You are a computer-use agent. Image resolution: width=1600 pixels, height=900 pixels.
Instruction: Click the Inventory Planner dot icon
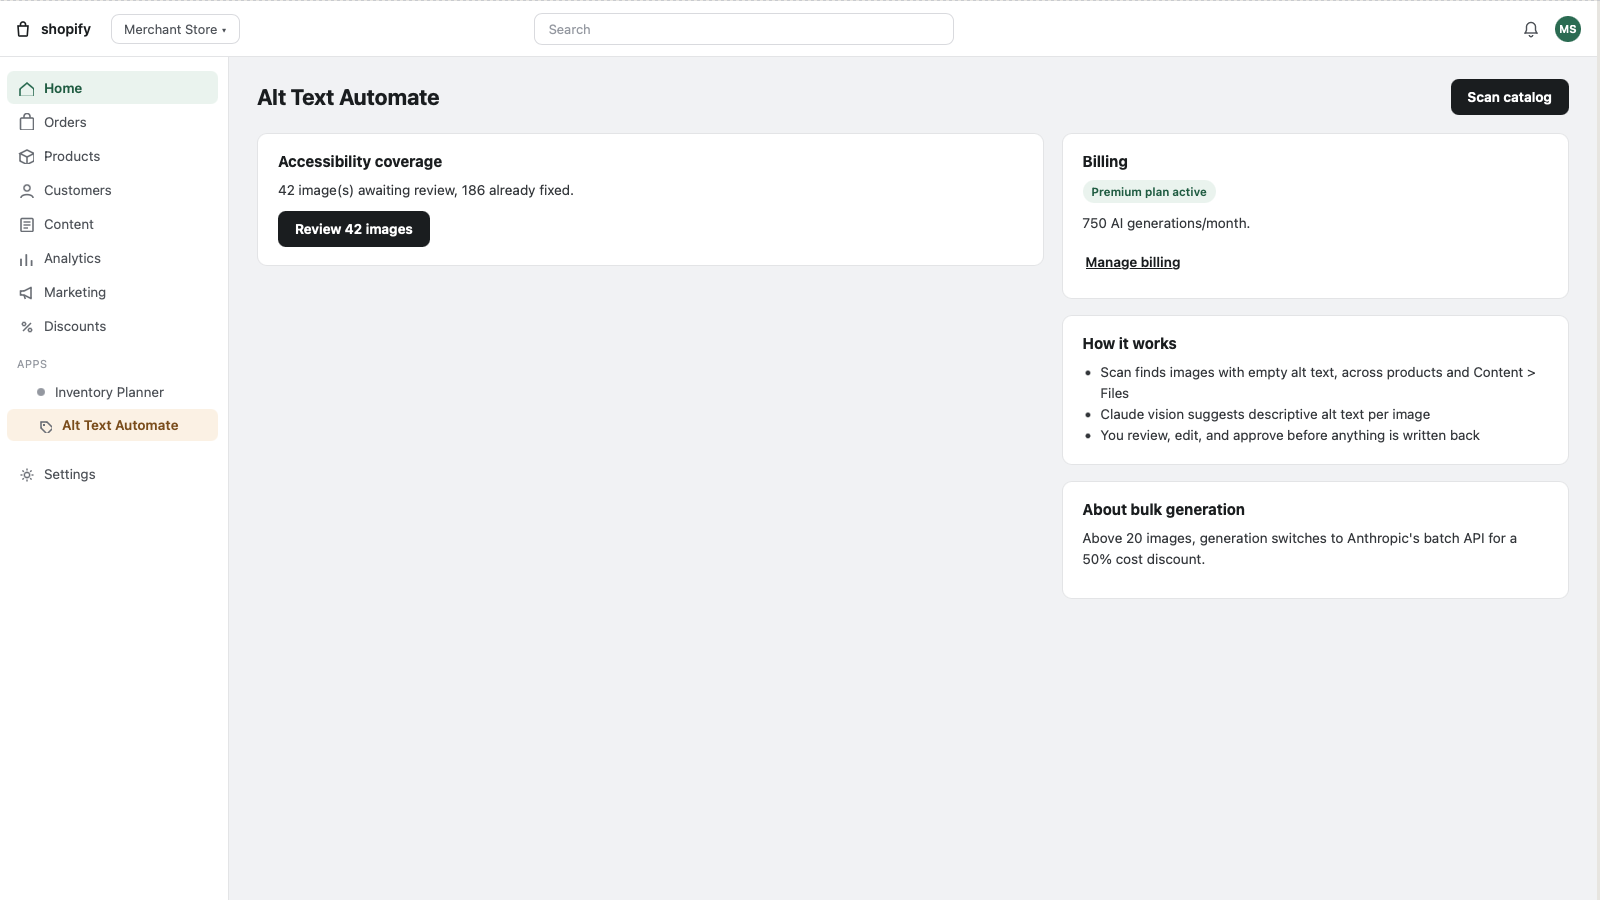[41, 392]
